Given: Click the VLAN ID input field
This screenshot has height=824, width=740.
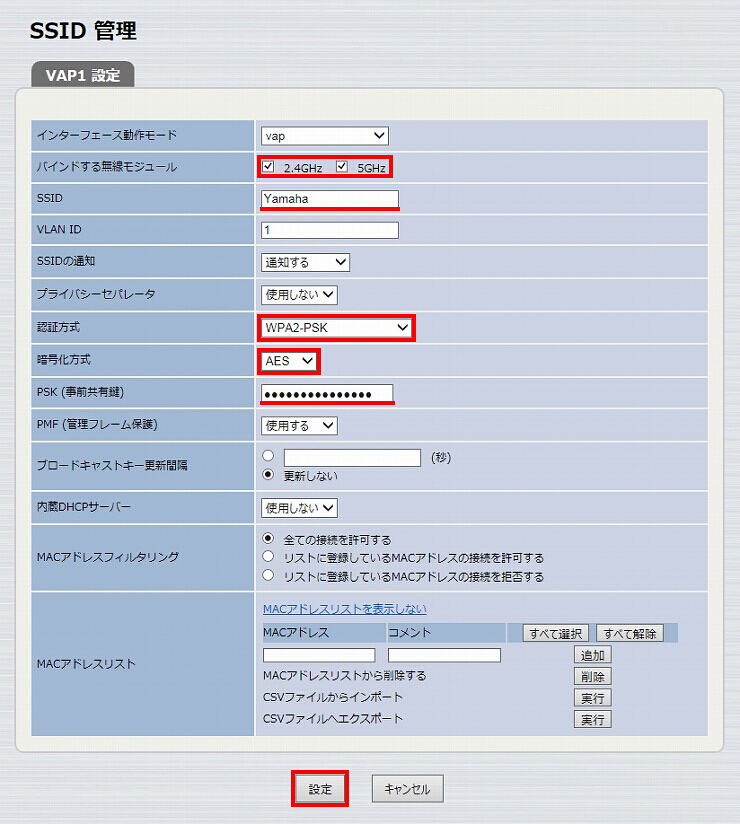Looking at the screenshot, I should (x=330, y=230).
